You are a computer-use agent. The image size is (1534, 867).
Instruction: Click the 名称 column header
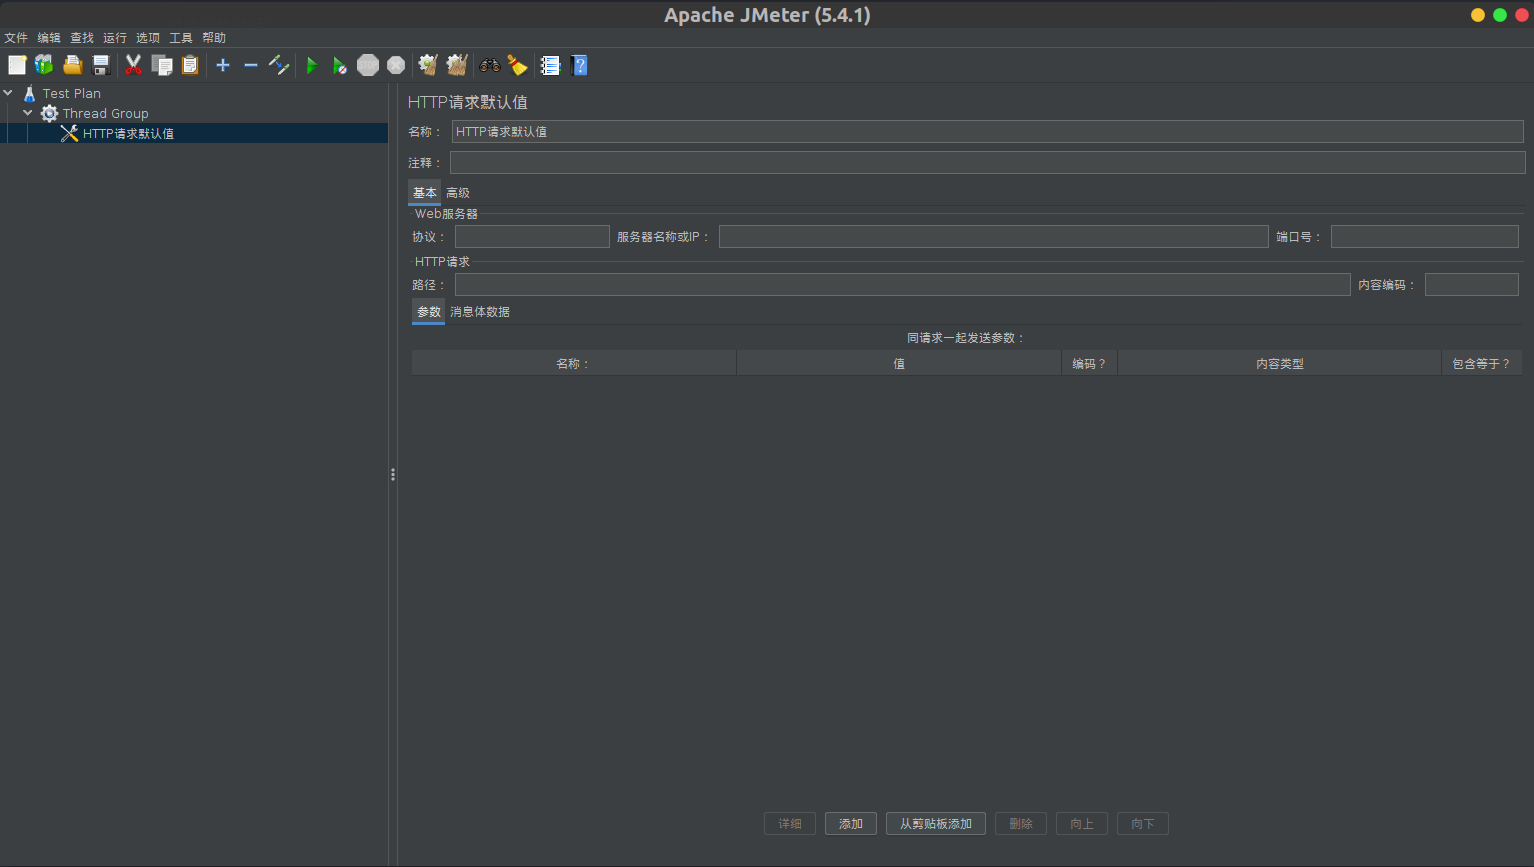click(574, 364)
